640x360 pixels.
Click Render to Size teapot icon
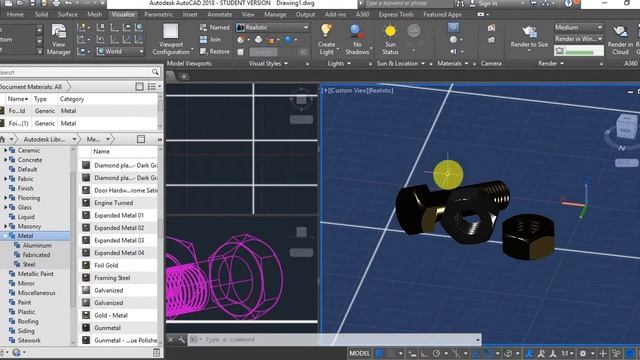[529, 31]
